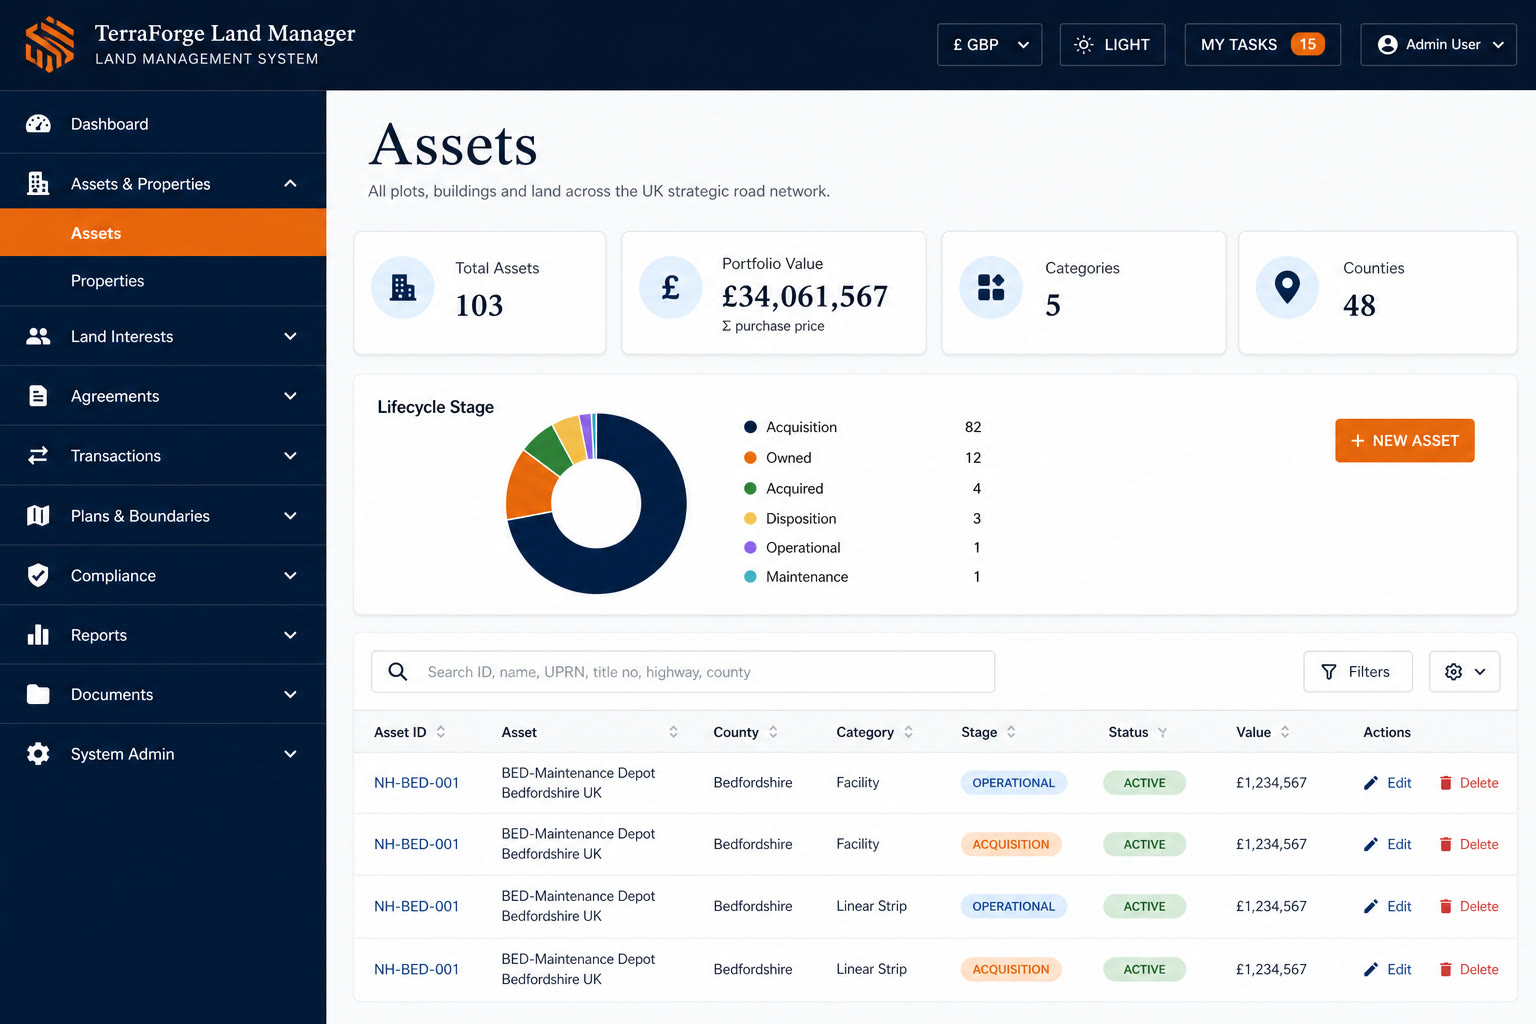The image size is (1536, 1024).
Task: Click the OPERATIONAL badge in the Facility row
Action: click(x=1013, y=783)
